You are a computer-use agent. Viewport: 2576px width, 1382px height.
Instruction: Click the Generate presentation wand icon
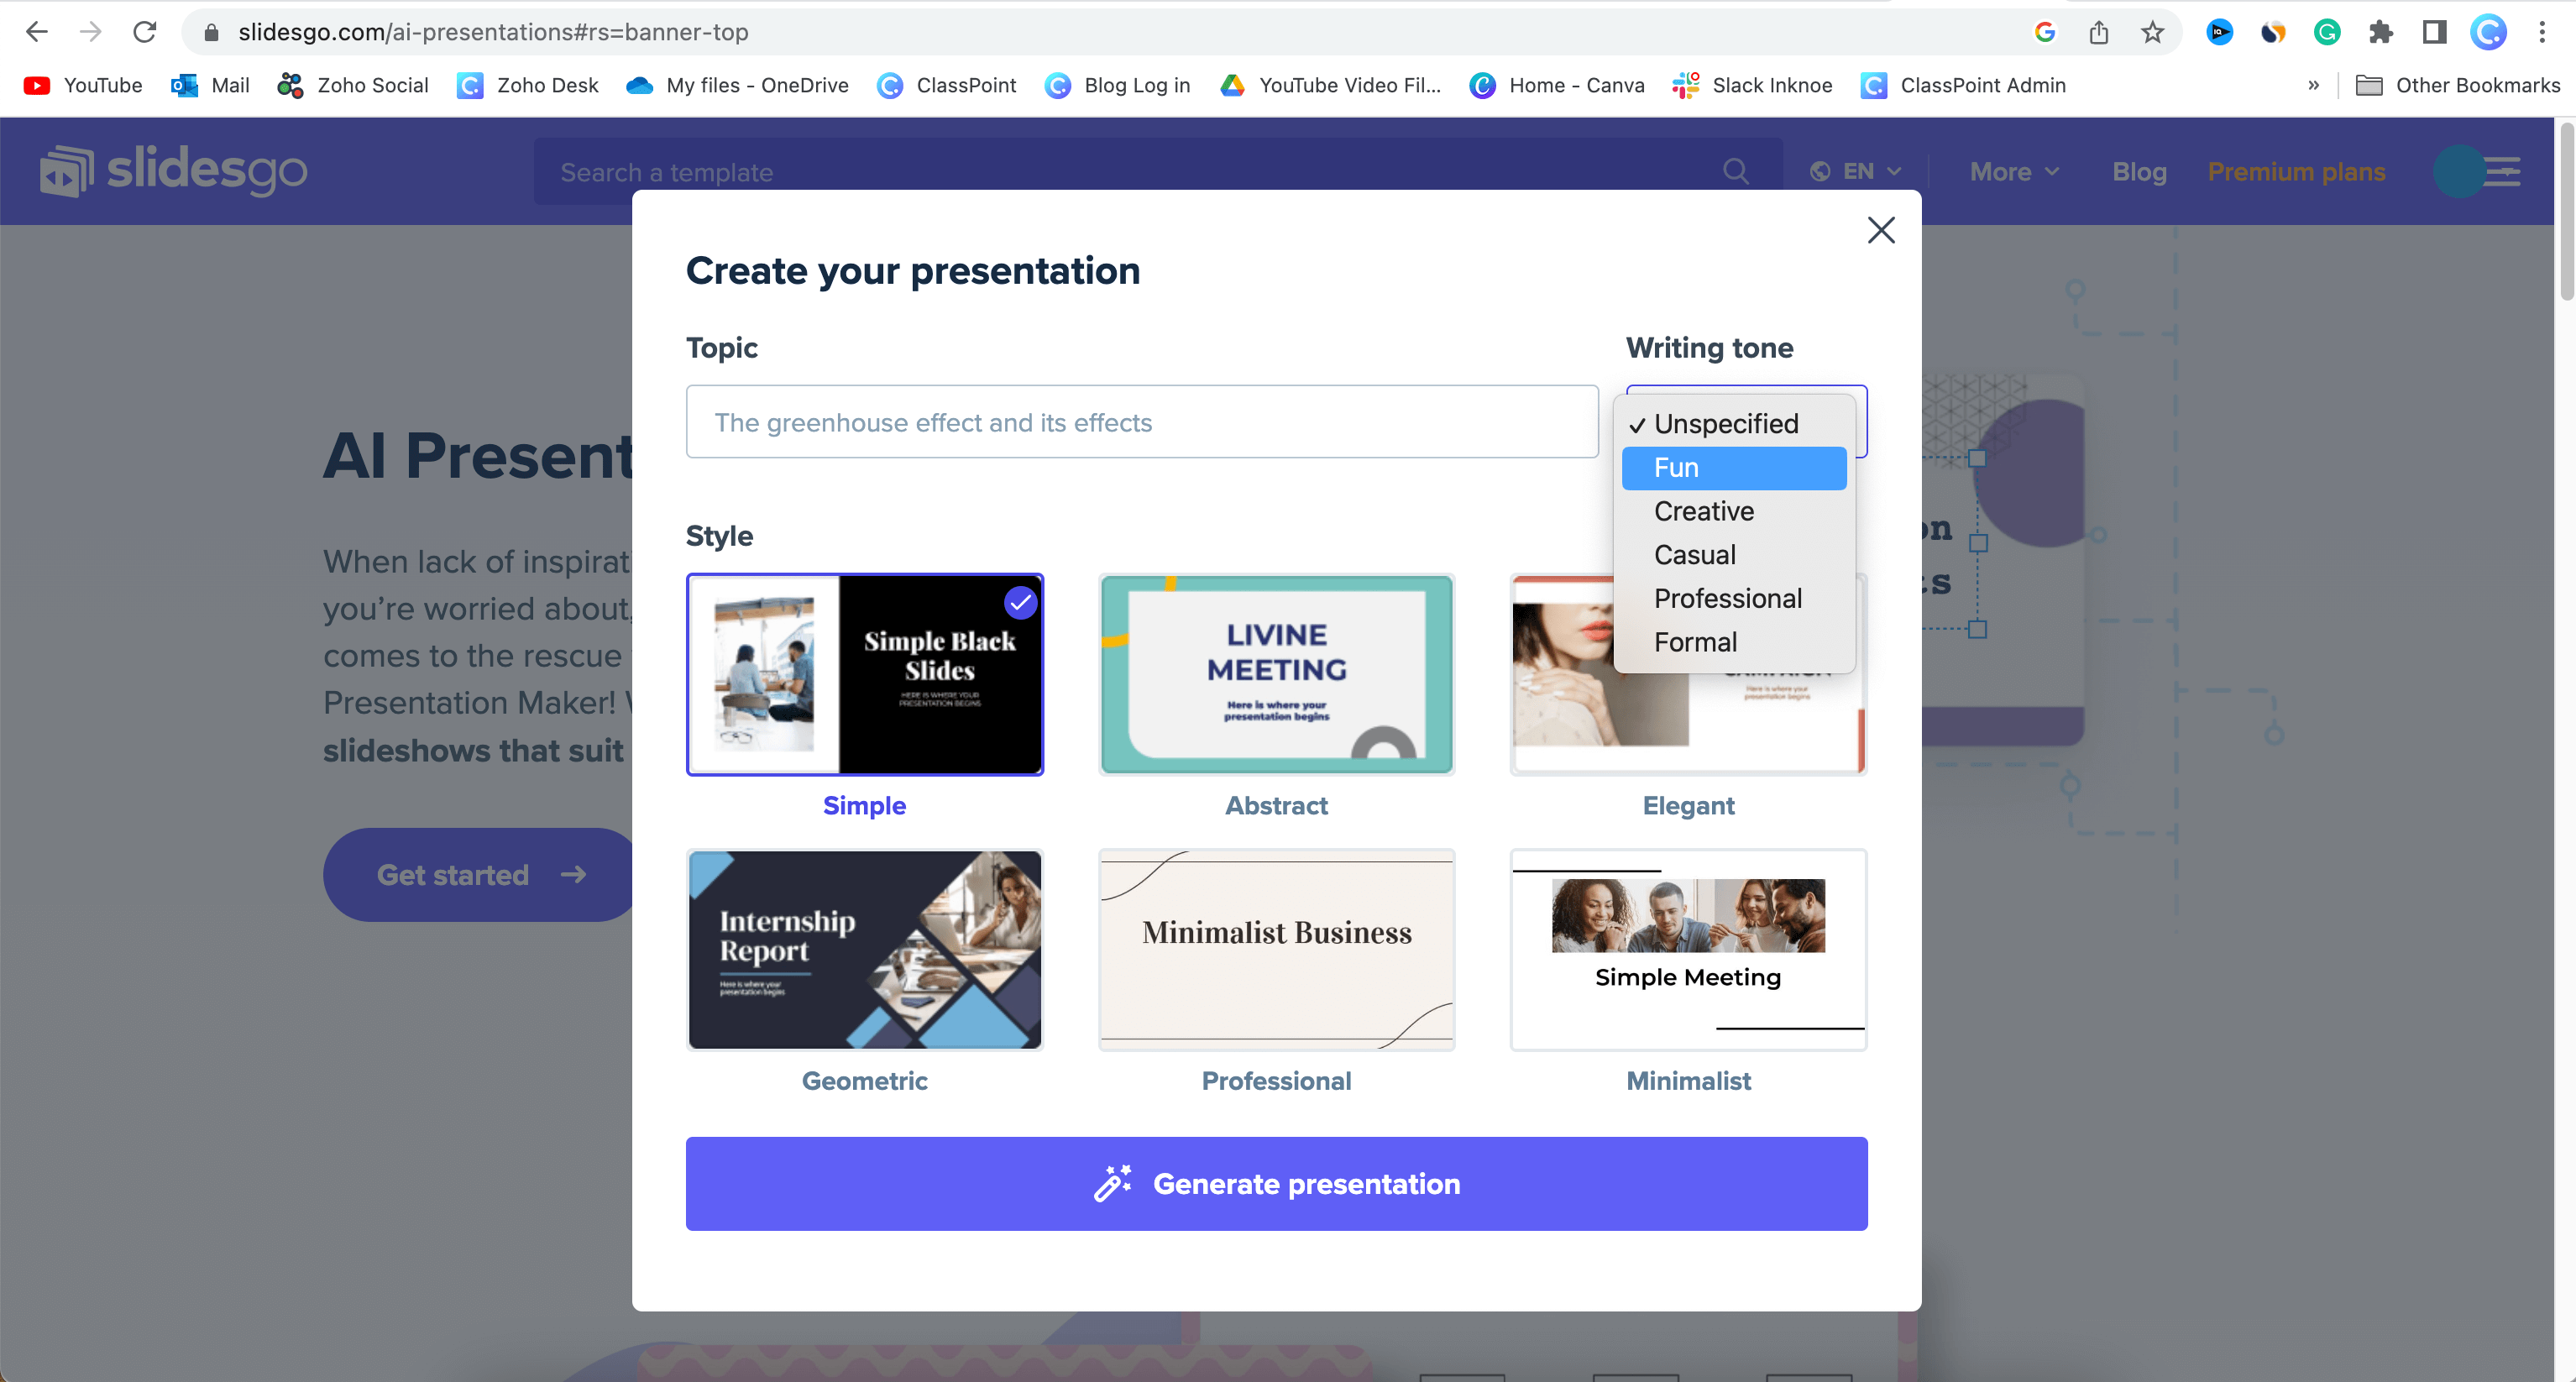pos(1109,1183)
